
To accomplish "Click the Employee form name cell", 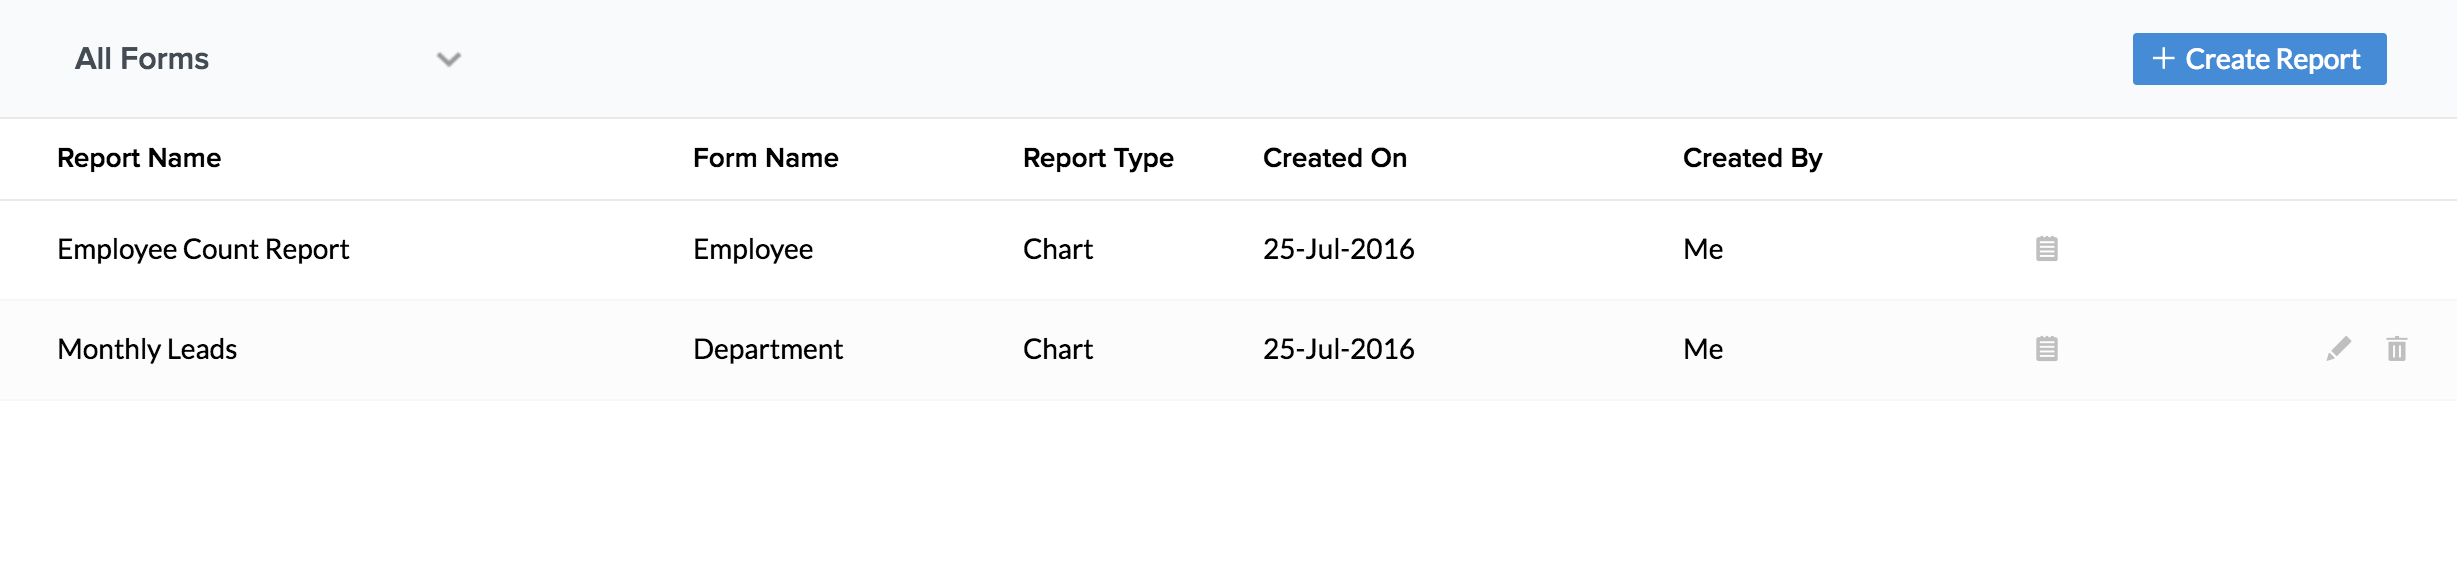I will coord(752,249).
